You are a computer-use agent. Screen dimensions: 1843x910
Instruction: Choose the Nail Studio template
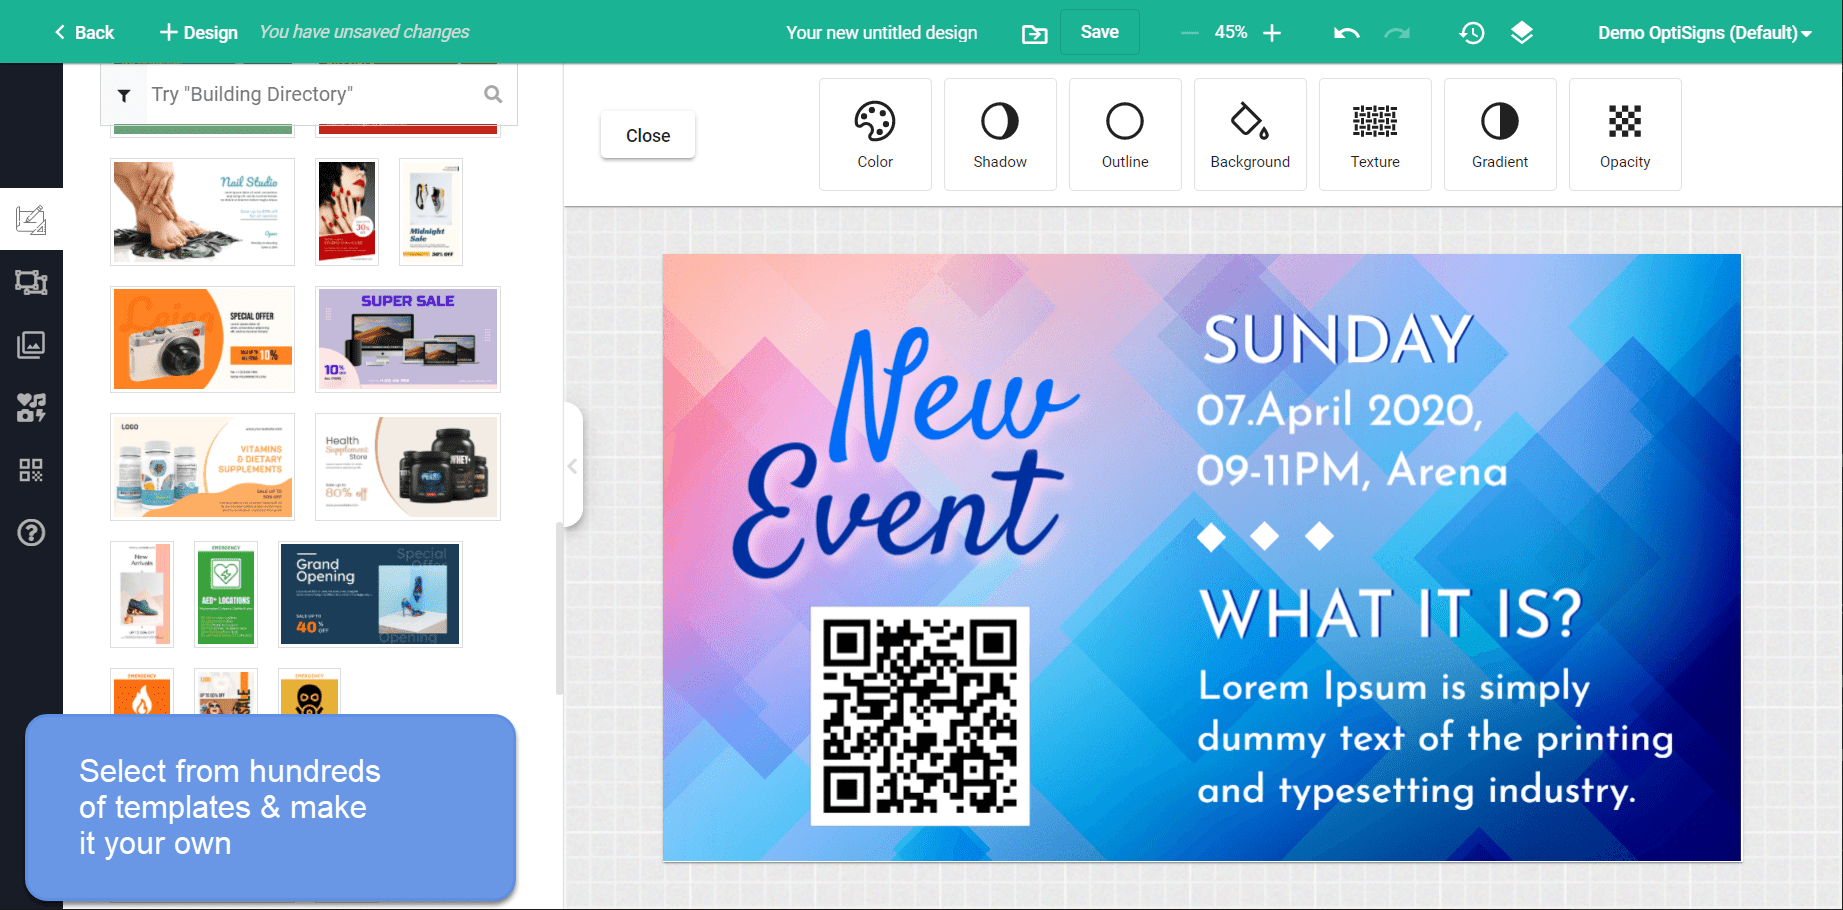tap(203, 212)
